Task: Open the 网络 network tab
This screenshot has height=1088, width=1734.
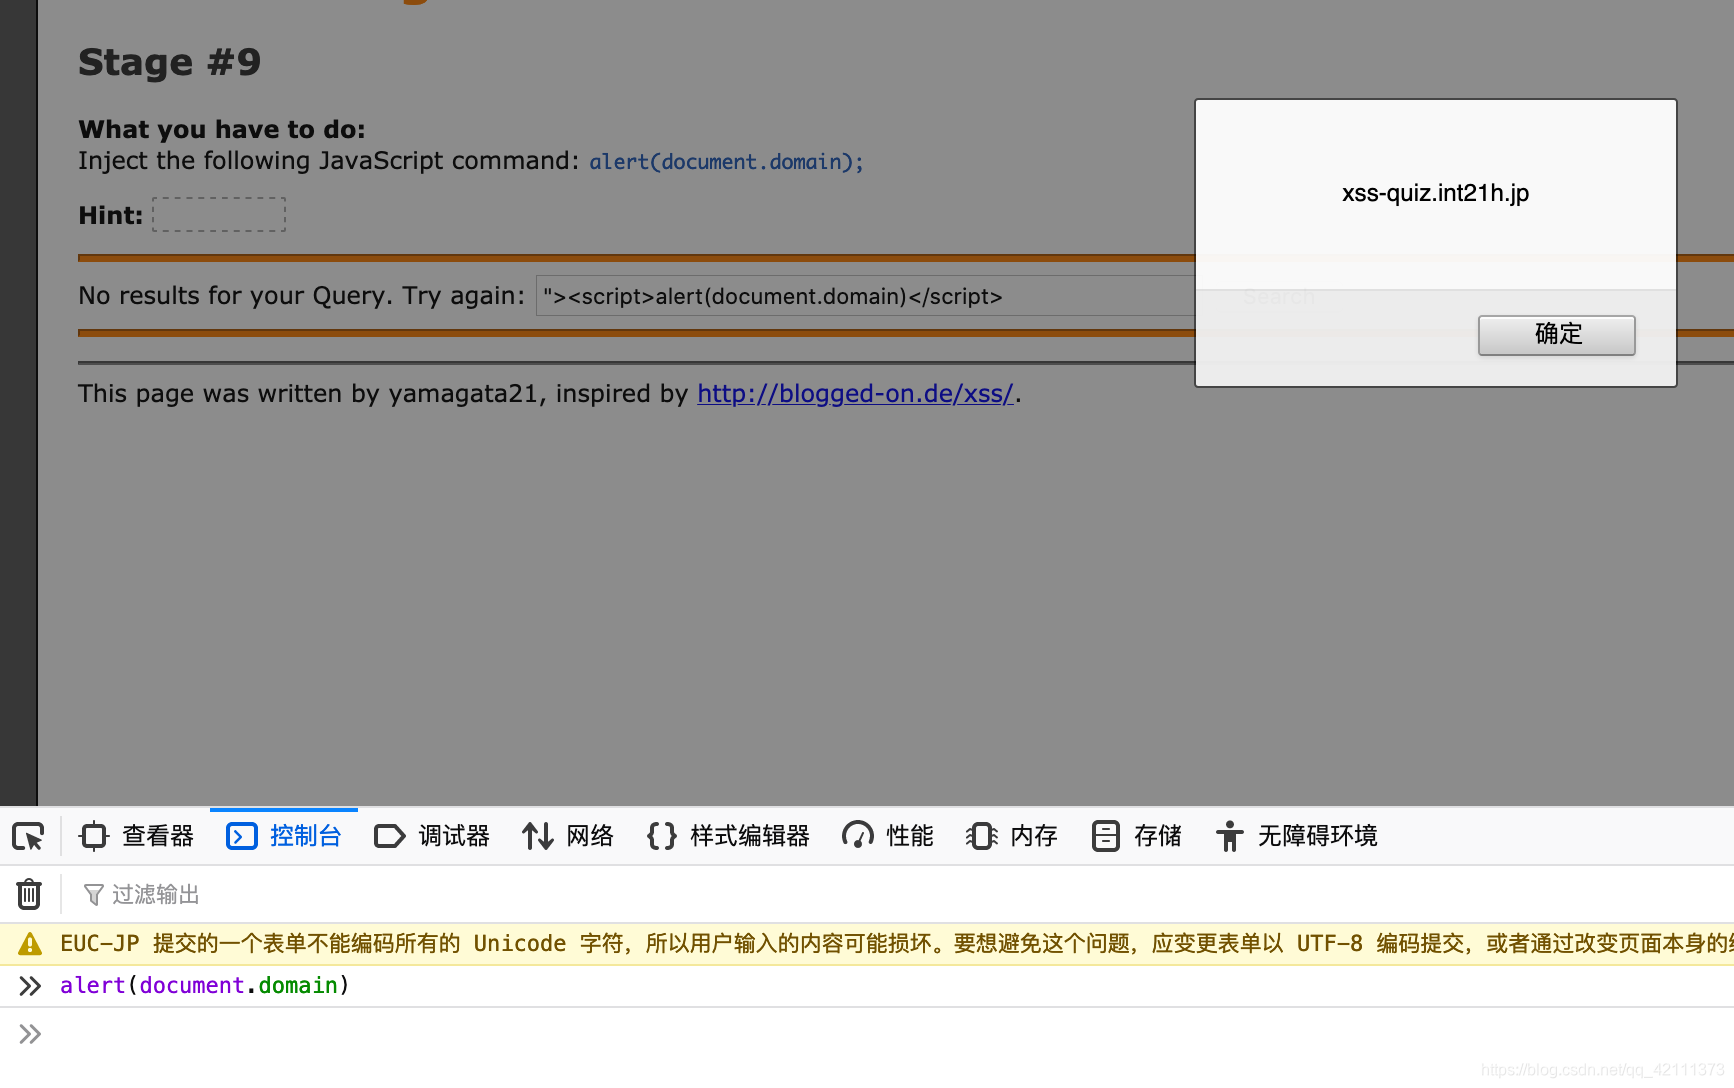Action: coord(568,836)
